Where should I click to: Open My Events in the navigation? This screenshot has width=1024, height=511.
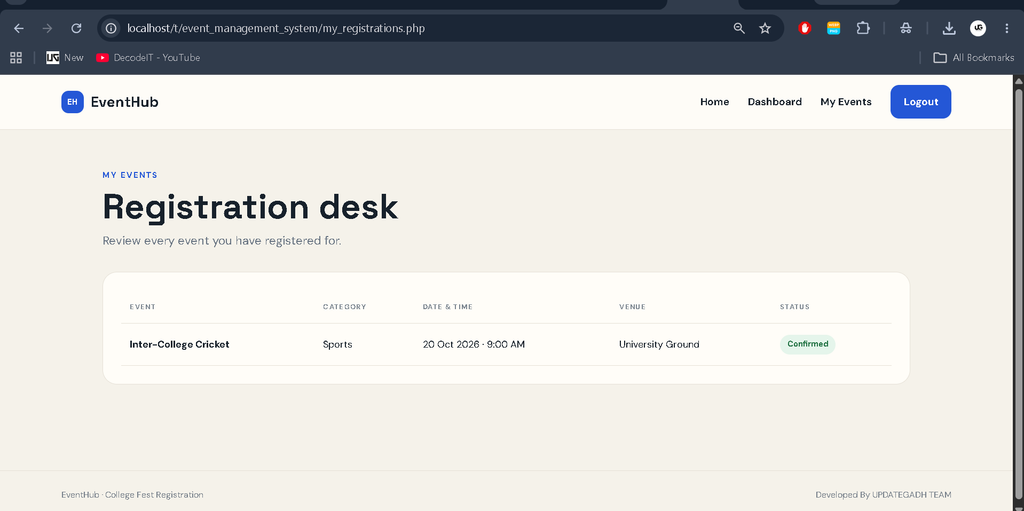[x=846, y=102]
